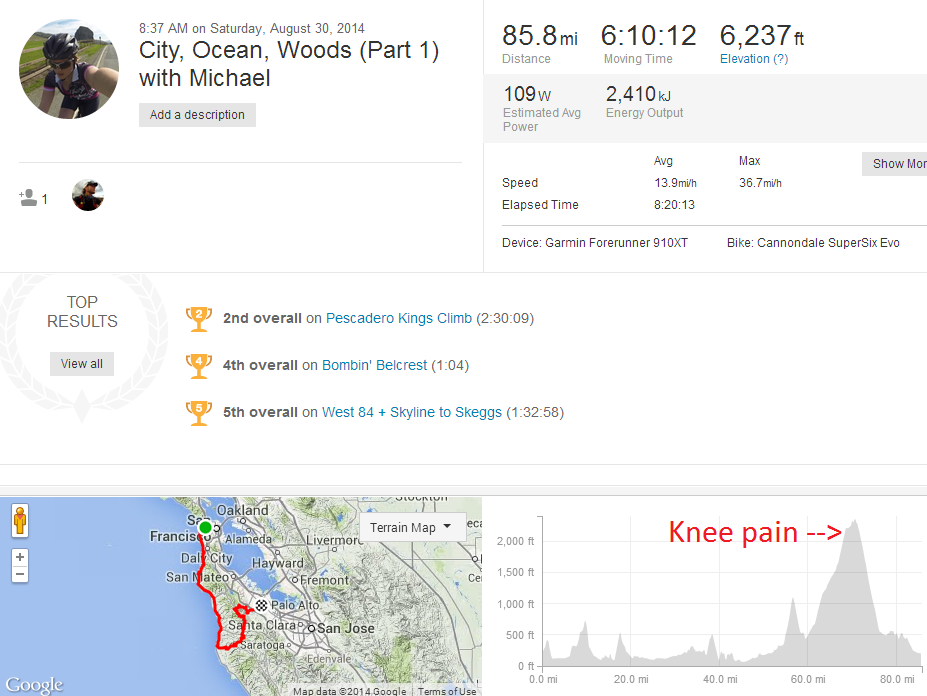Select the Street View pegman icon
Screen dimensions: 927x696
(x=21, y=521)
